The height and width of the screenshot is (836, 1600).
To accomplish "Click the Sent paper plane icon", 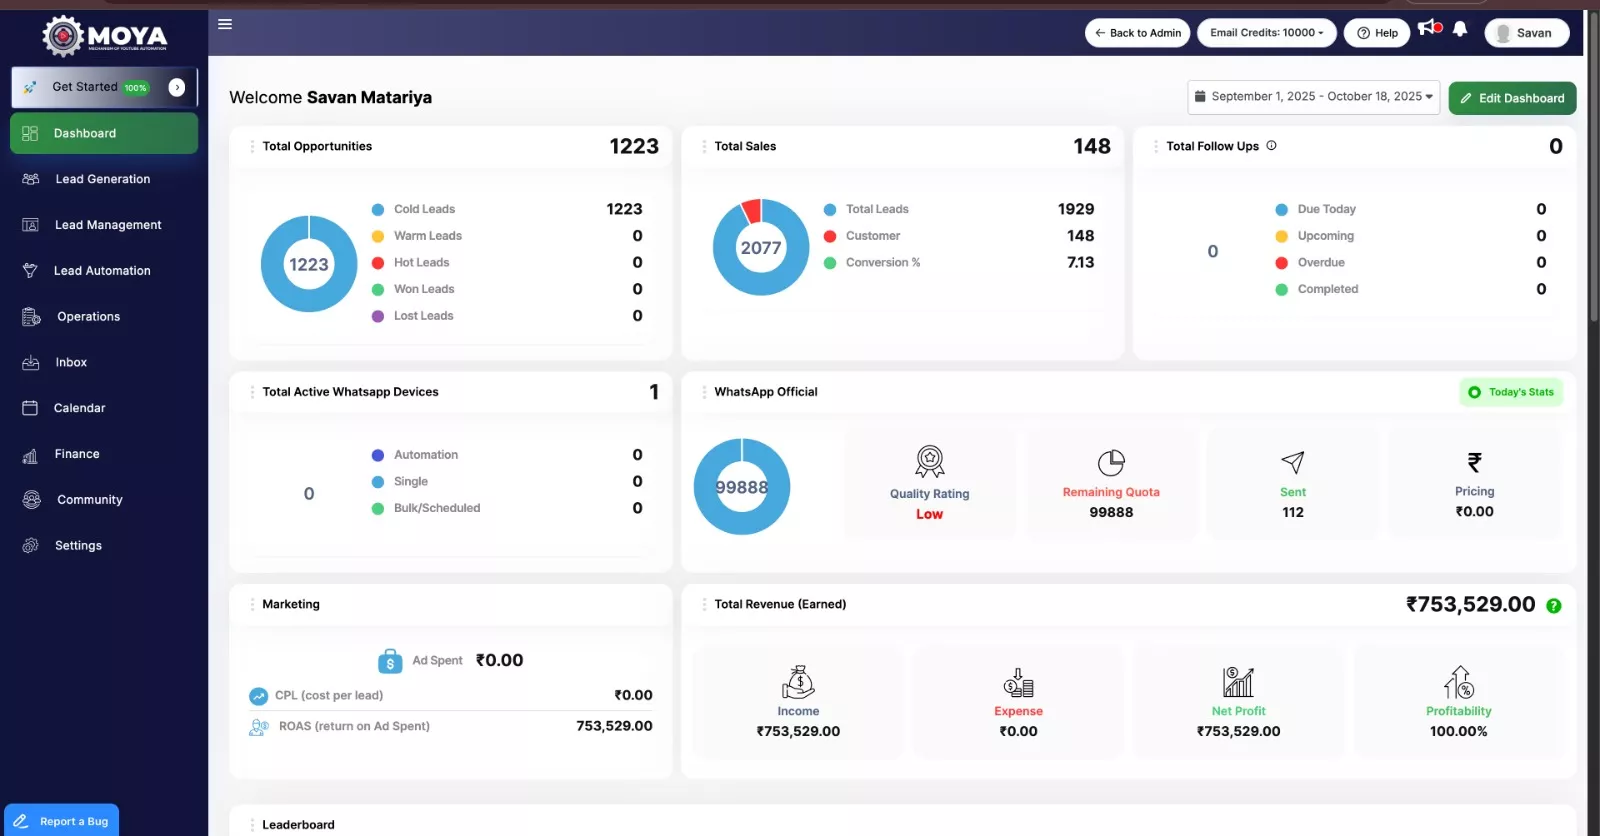I will [1293, 462].
